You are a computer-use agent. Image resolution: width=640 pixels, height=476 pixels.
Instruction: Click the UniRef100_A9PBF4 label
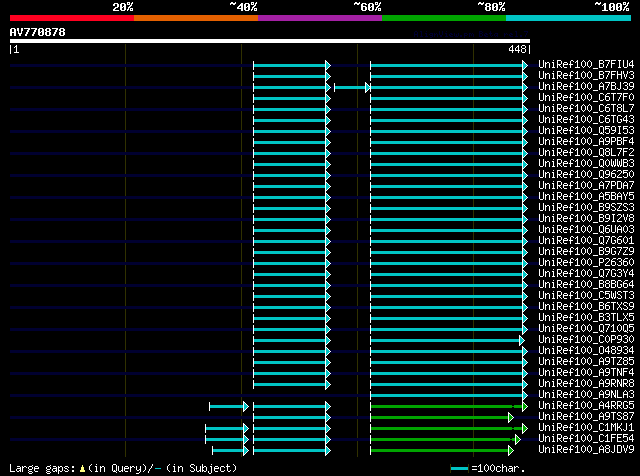coord(586,142)
